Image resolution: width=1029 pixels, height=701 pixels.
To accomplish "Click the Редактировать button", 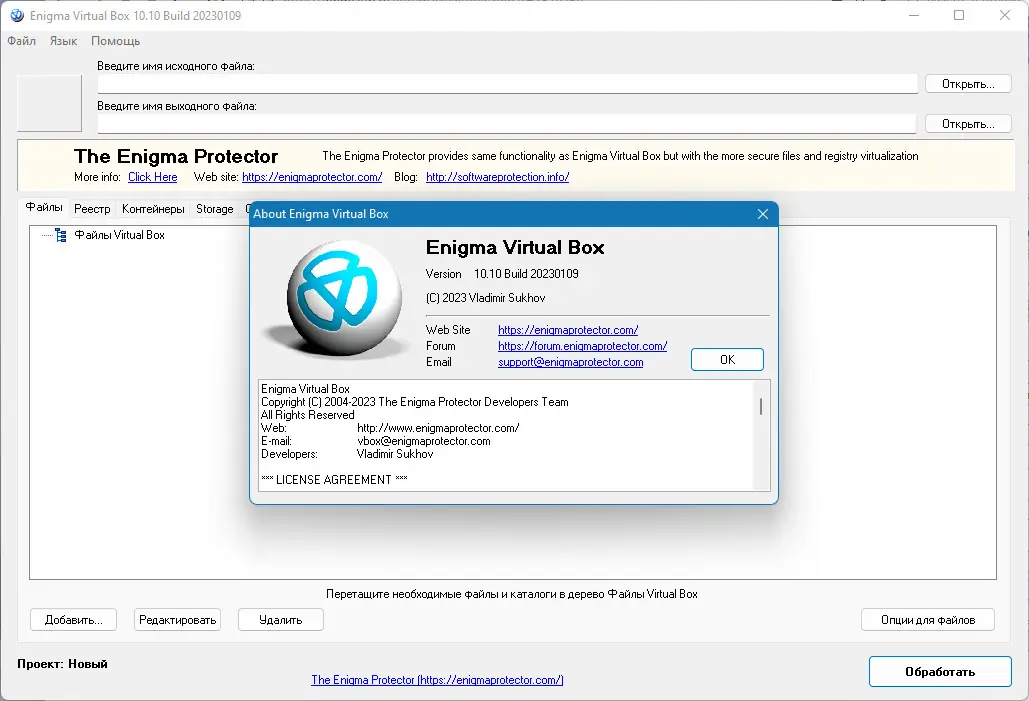I will (177, 620).
